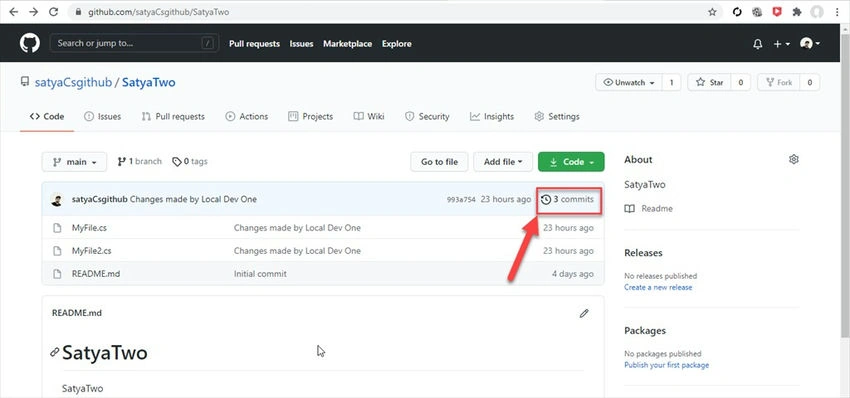The width and height of the screenshot is (850, 398).
Task: Switch to the Projects tab
Action: 311,117
